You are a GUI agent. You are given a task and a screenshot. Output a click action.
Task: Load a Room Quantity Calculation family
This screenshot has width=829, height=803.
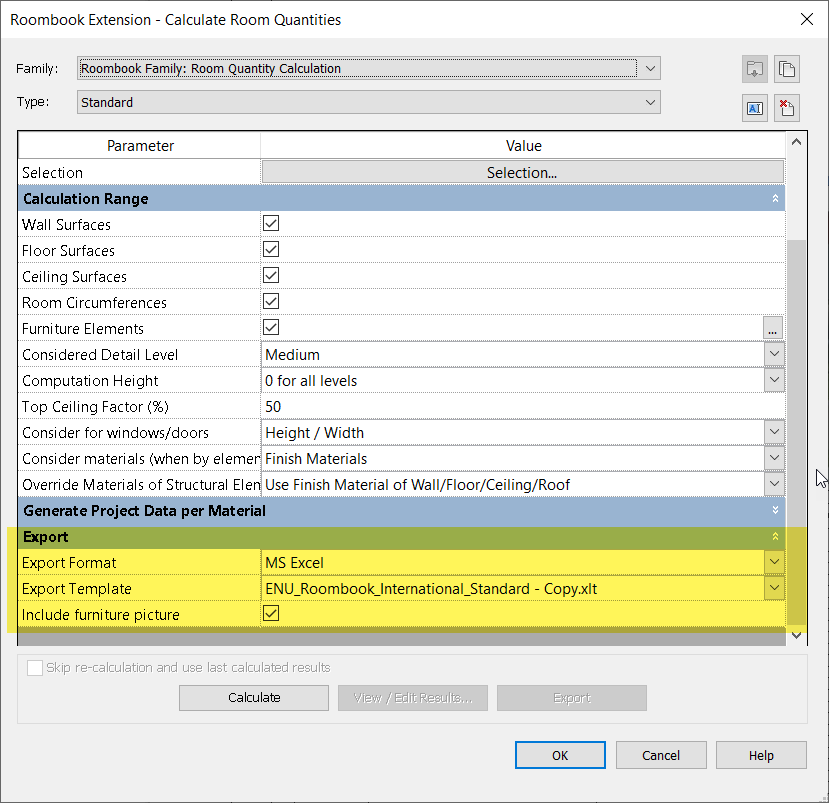pos(754,69)
